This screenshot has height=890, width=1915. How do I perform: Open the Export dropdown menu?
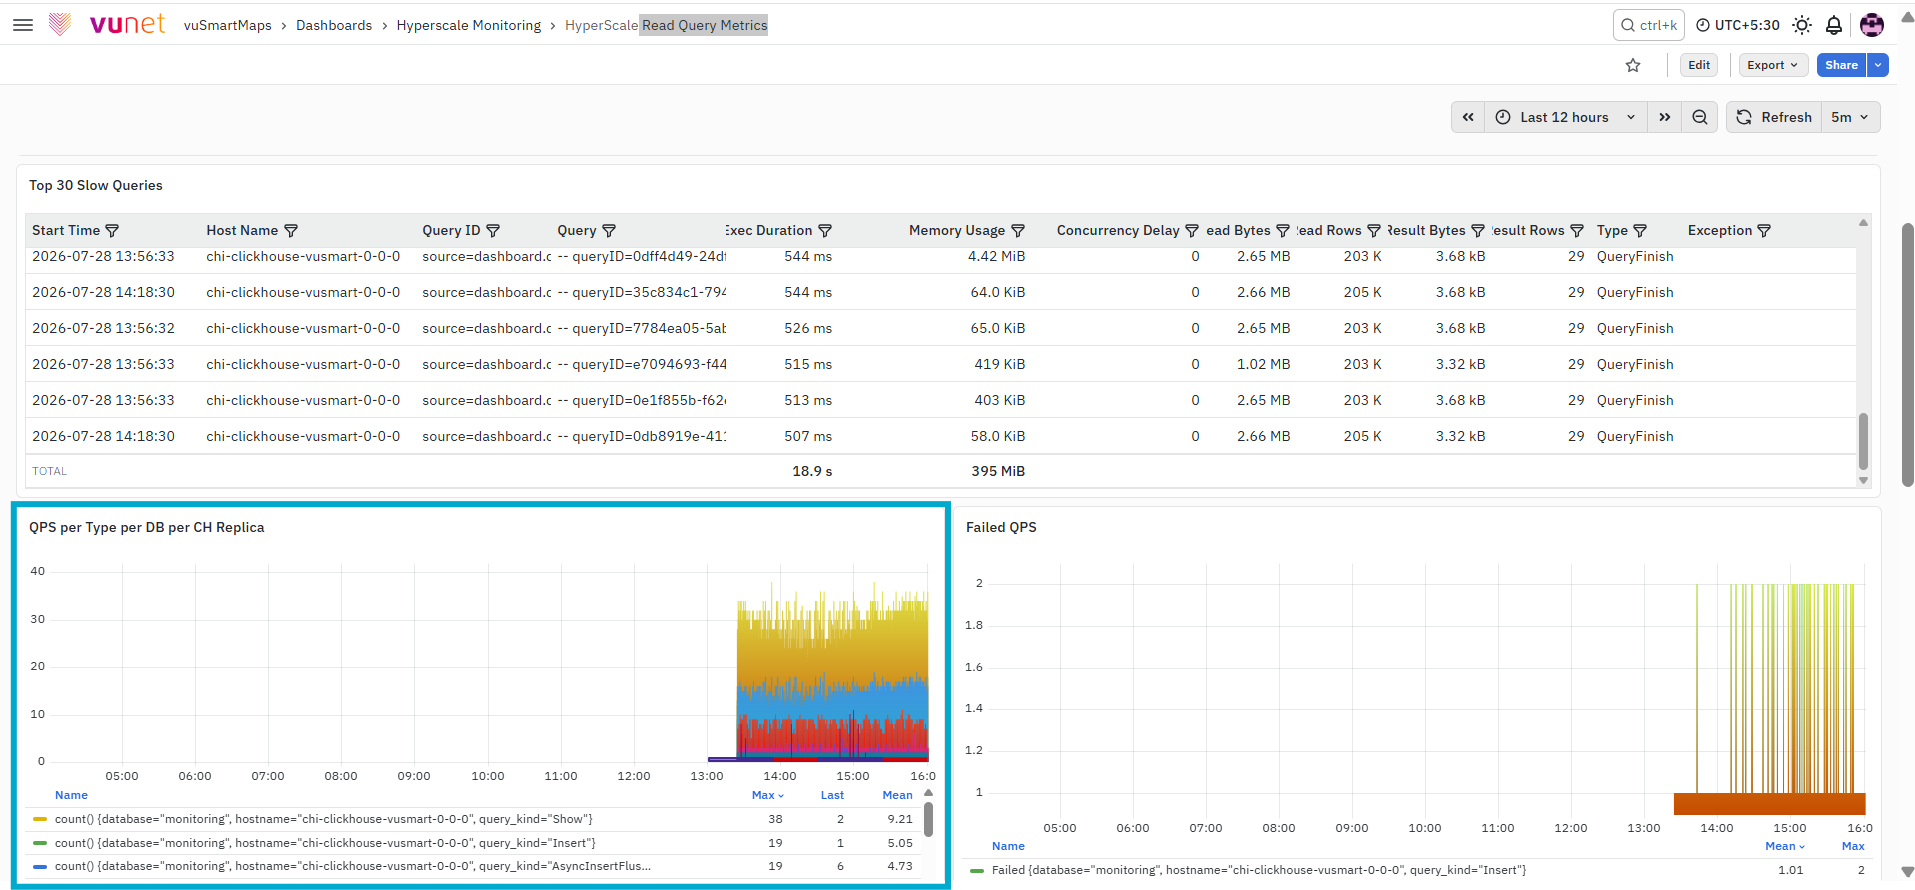coord(1773,65)
